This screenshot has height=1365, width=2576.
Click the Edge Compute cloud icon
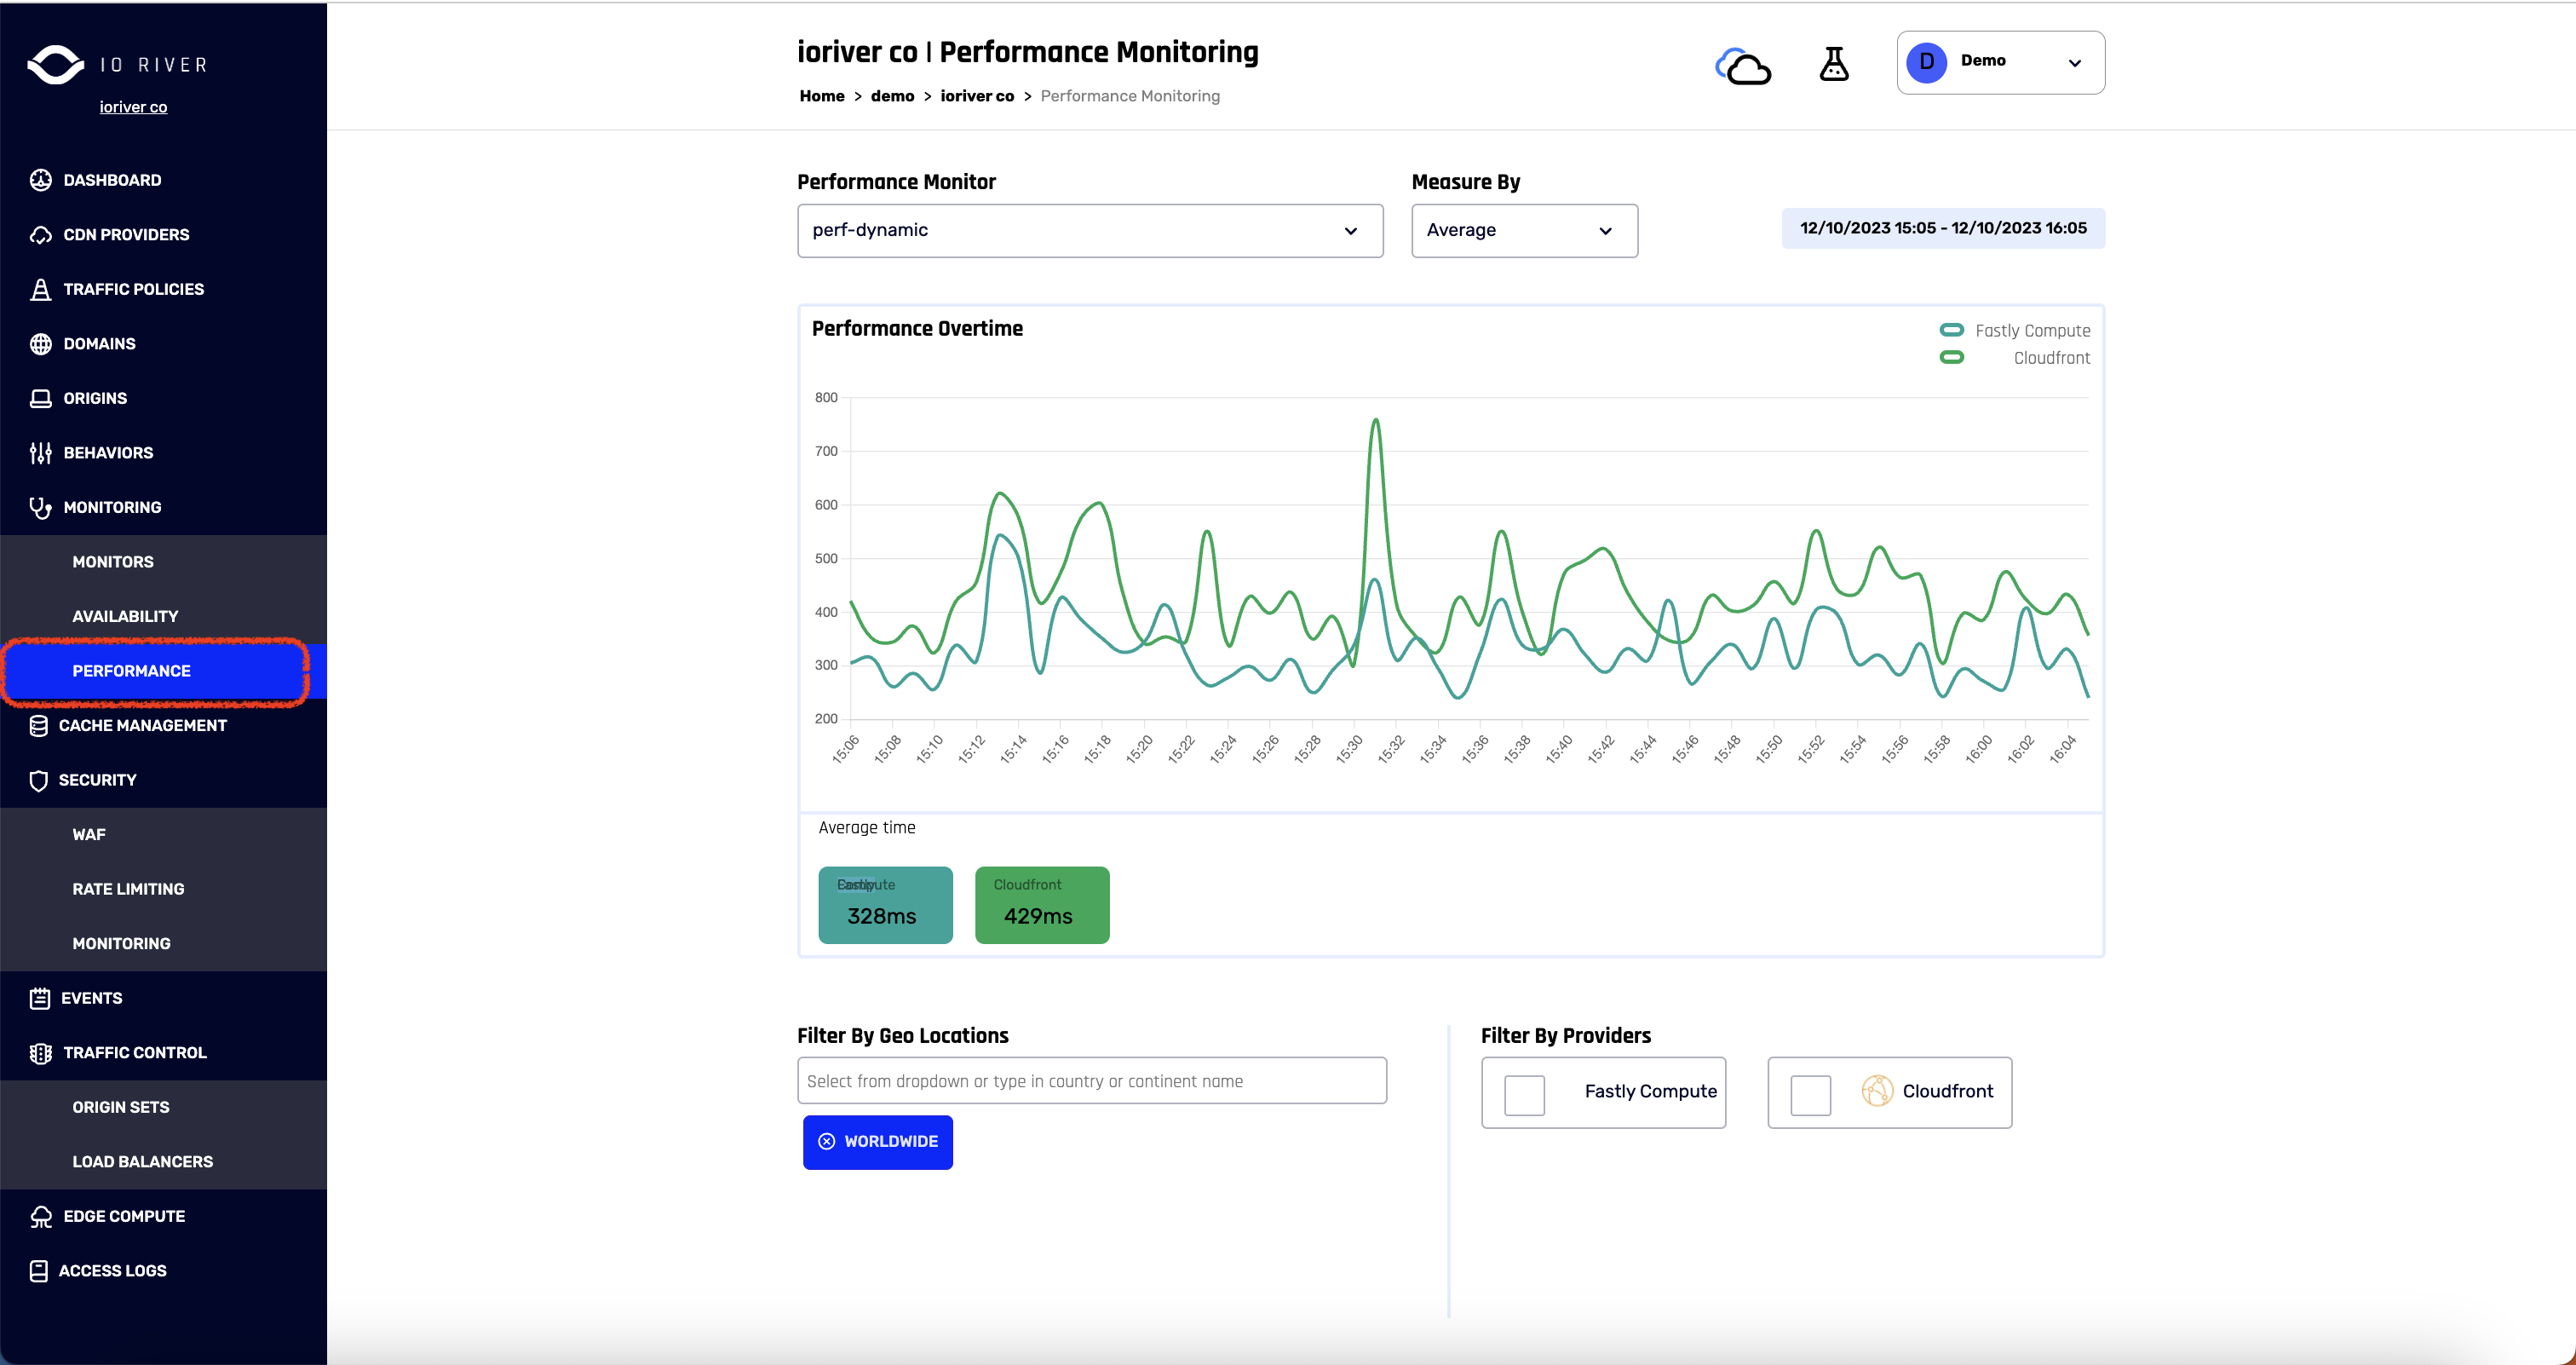click(x=41, y=1216)
